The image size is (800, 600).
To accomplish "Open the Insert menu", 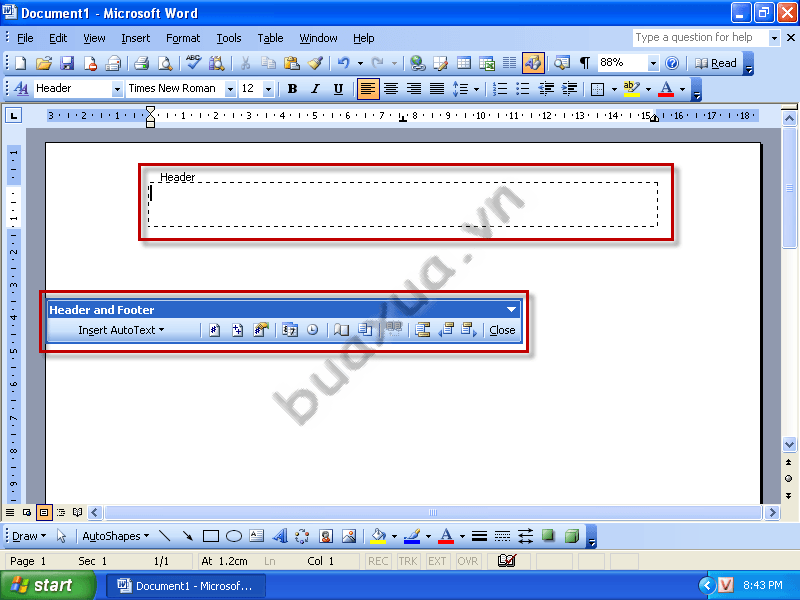I will pos(136,38).
